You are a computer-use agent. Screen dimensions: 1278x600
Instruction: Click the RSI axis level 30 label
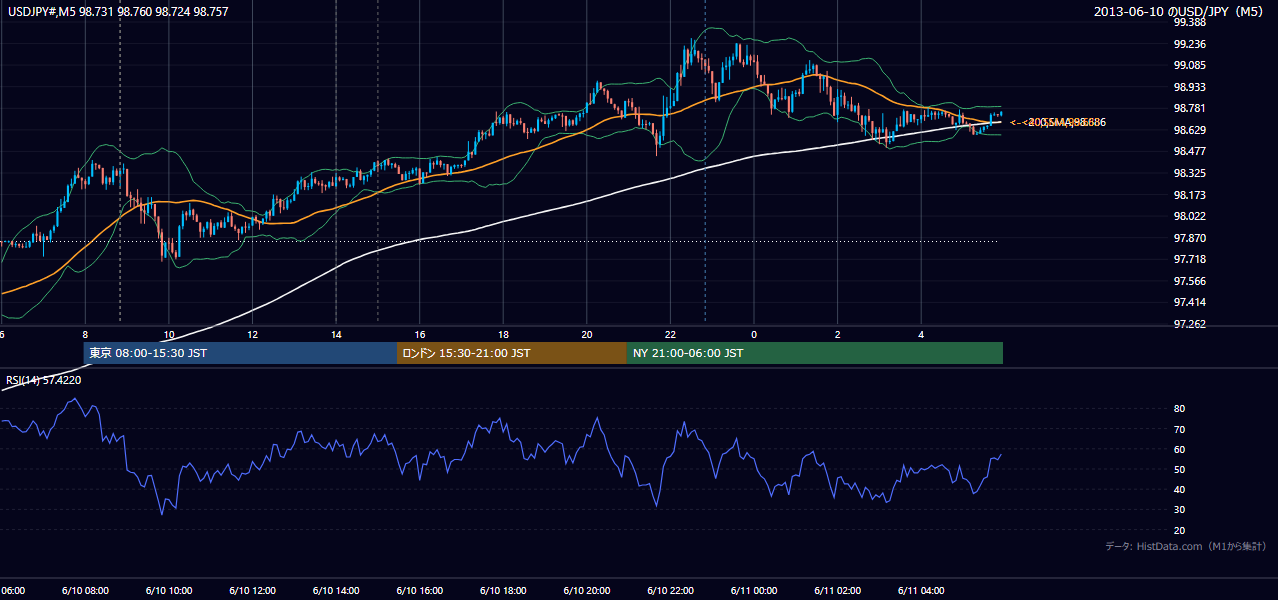pos(1179,510)
